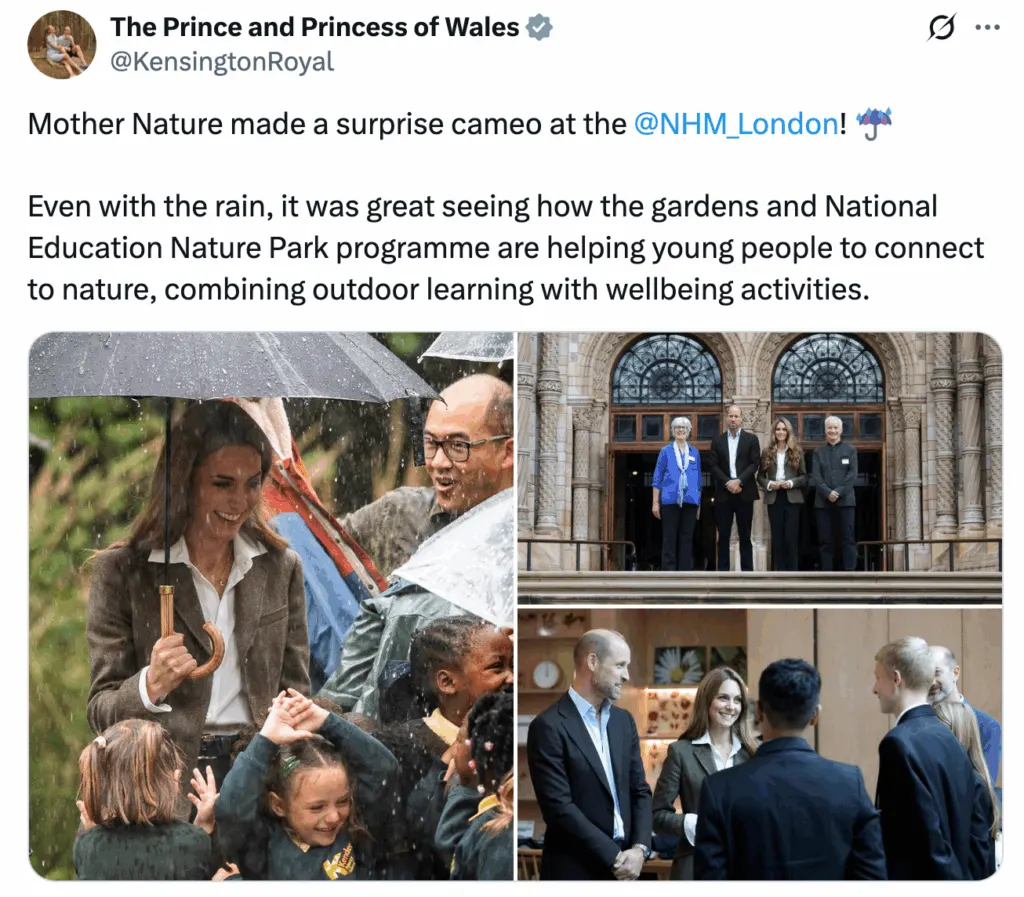This screenshot has width=1024, height=897.
Task: Click the blue verified badge
Action: tap(539, 27)
